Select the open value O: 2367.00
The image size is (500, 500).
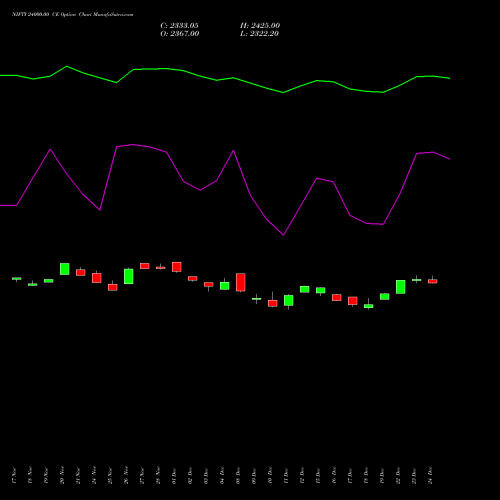[x=180, y=34]
